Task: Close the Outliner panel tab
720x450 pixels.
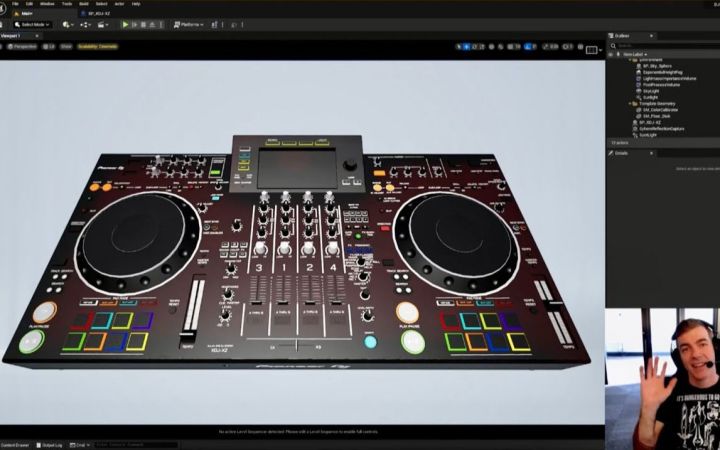Action: [651, 36]
